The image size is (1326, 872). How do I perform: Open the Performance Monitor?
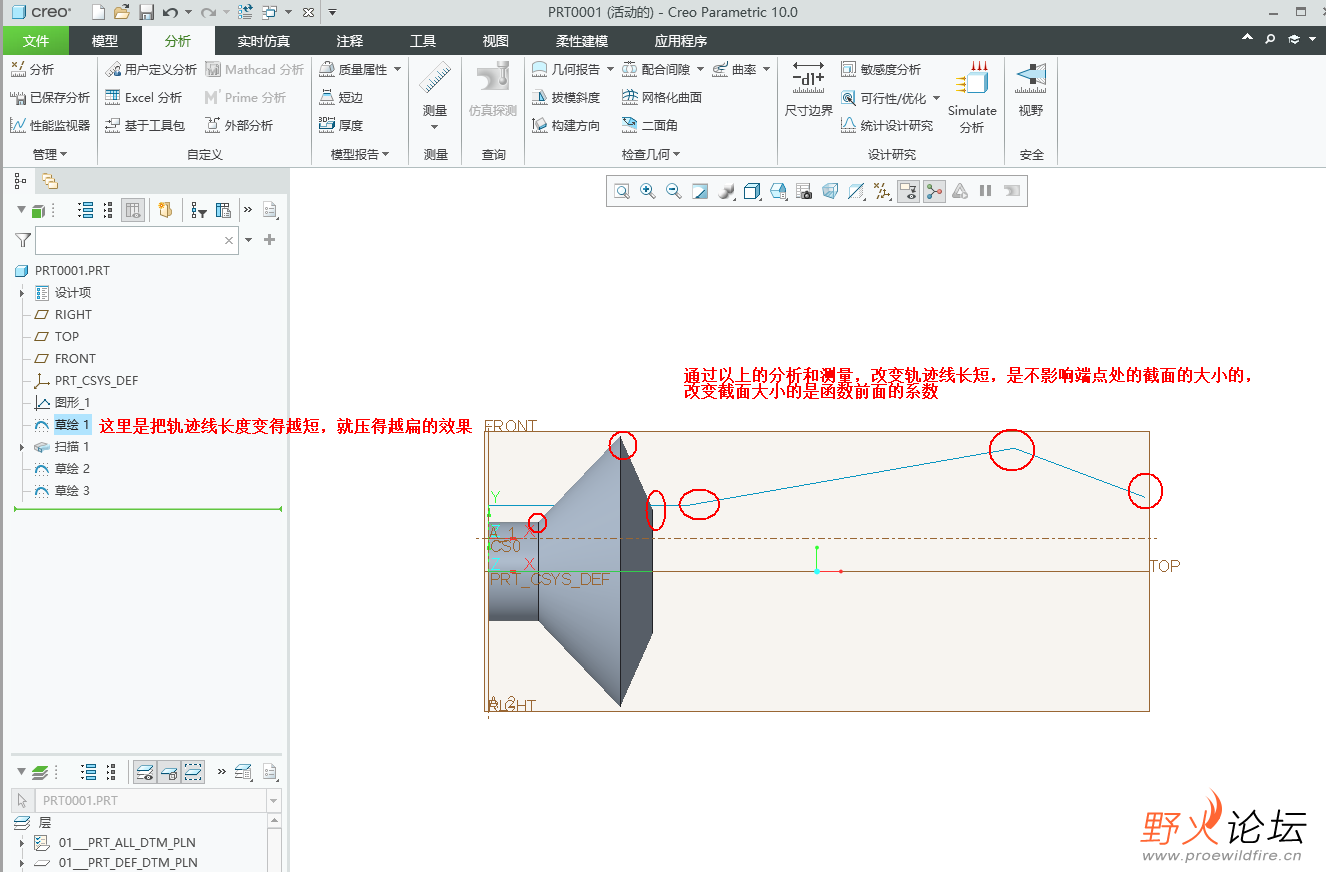click(50, 125)
